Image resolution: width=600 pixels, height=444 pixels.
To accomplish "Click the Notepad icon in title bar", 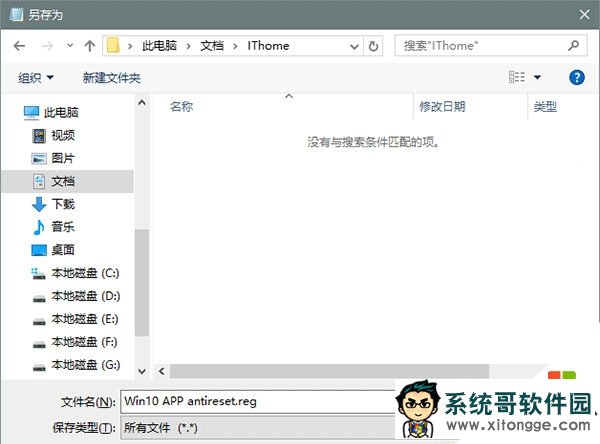I will click(x=16, y=15).
